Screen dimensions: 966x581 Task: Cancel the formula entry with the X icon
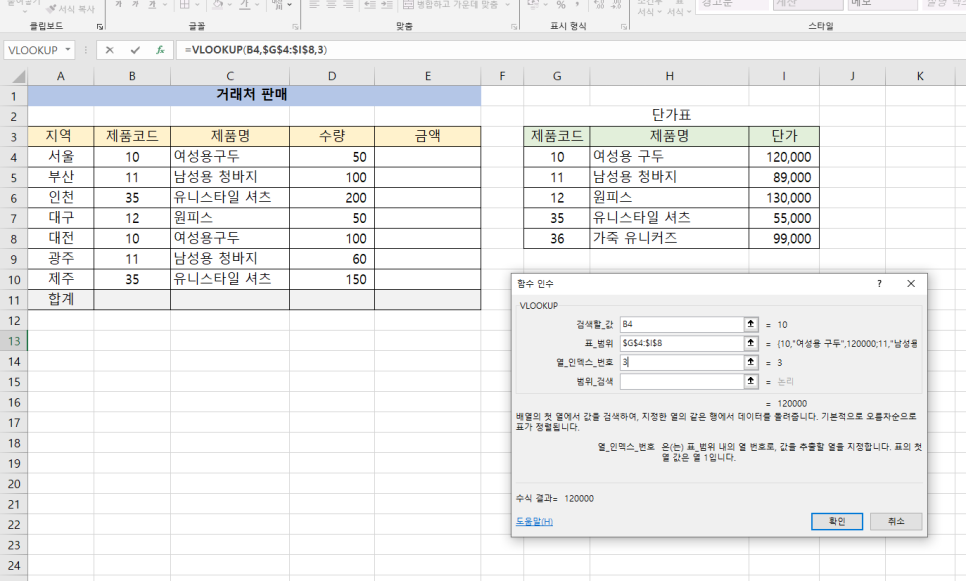tap(110, 50)
